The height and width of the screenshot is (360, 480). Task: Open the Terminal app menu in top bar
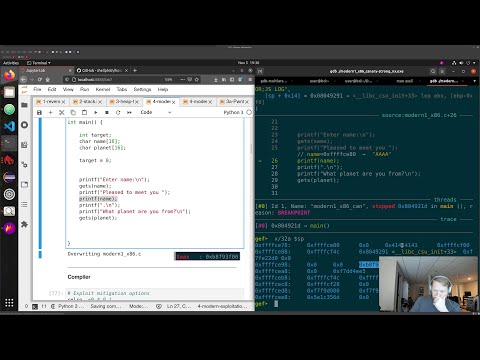click(x=39, y=63)
